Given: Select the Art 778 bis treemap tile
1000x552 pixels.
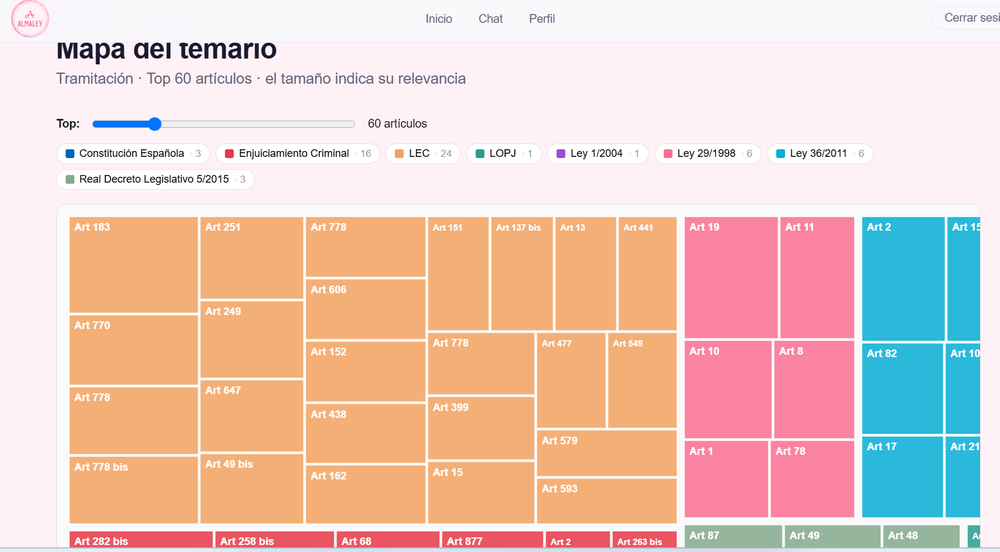Looking at the screenshot, I should coord(133,490).
